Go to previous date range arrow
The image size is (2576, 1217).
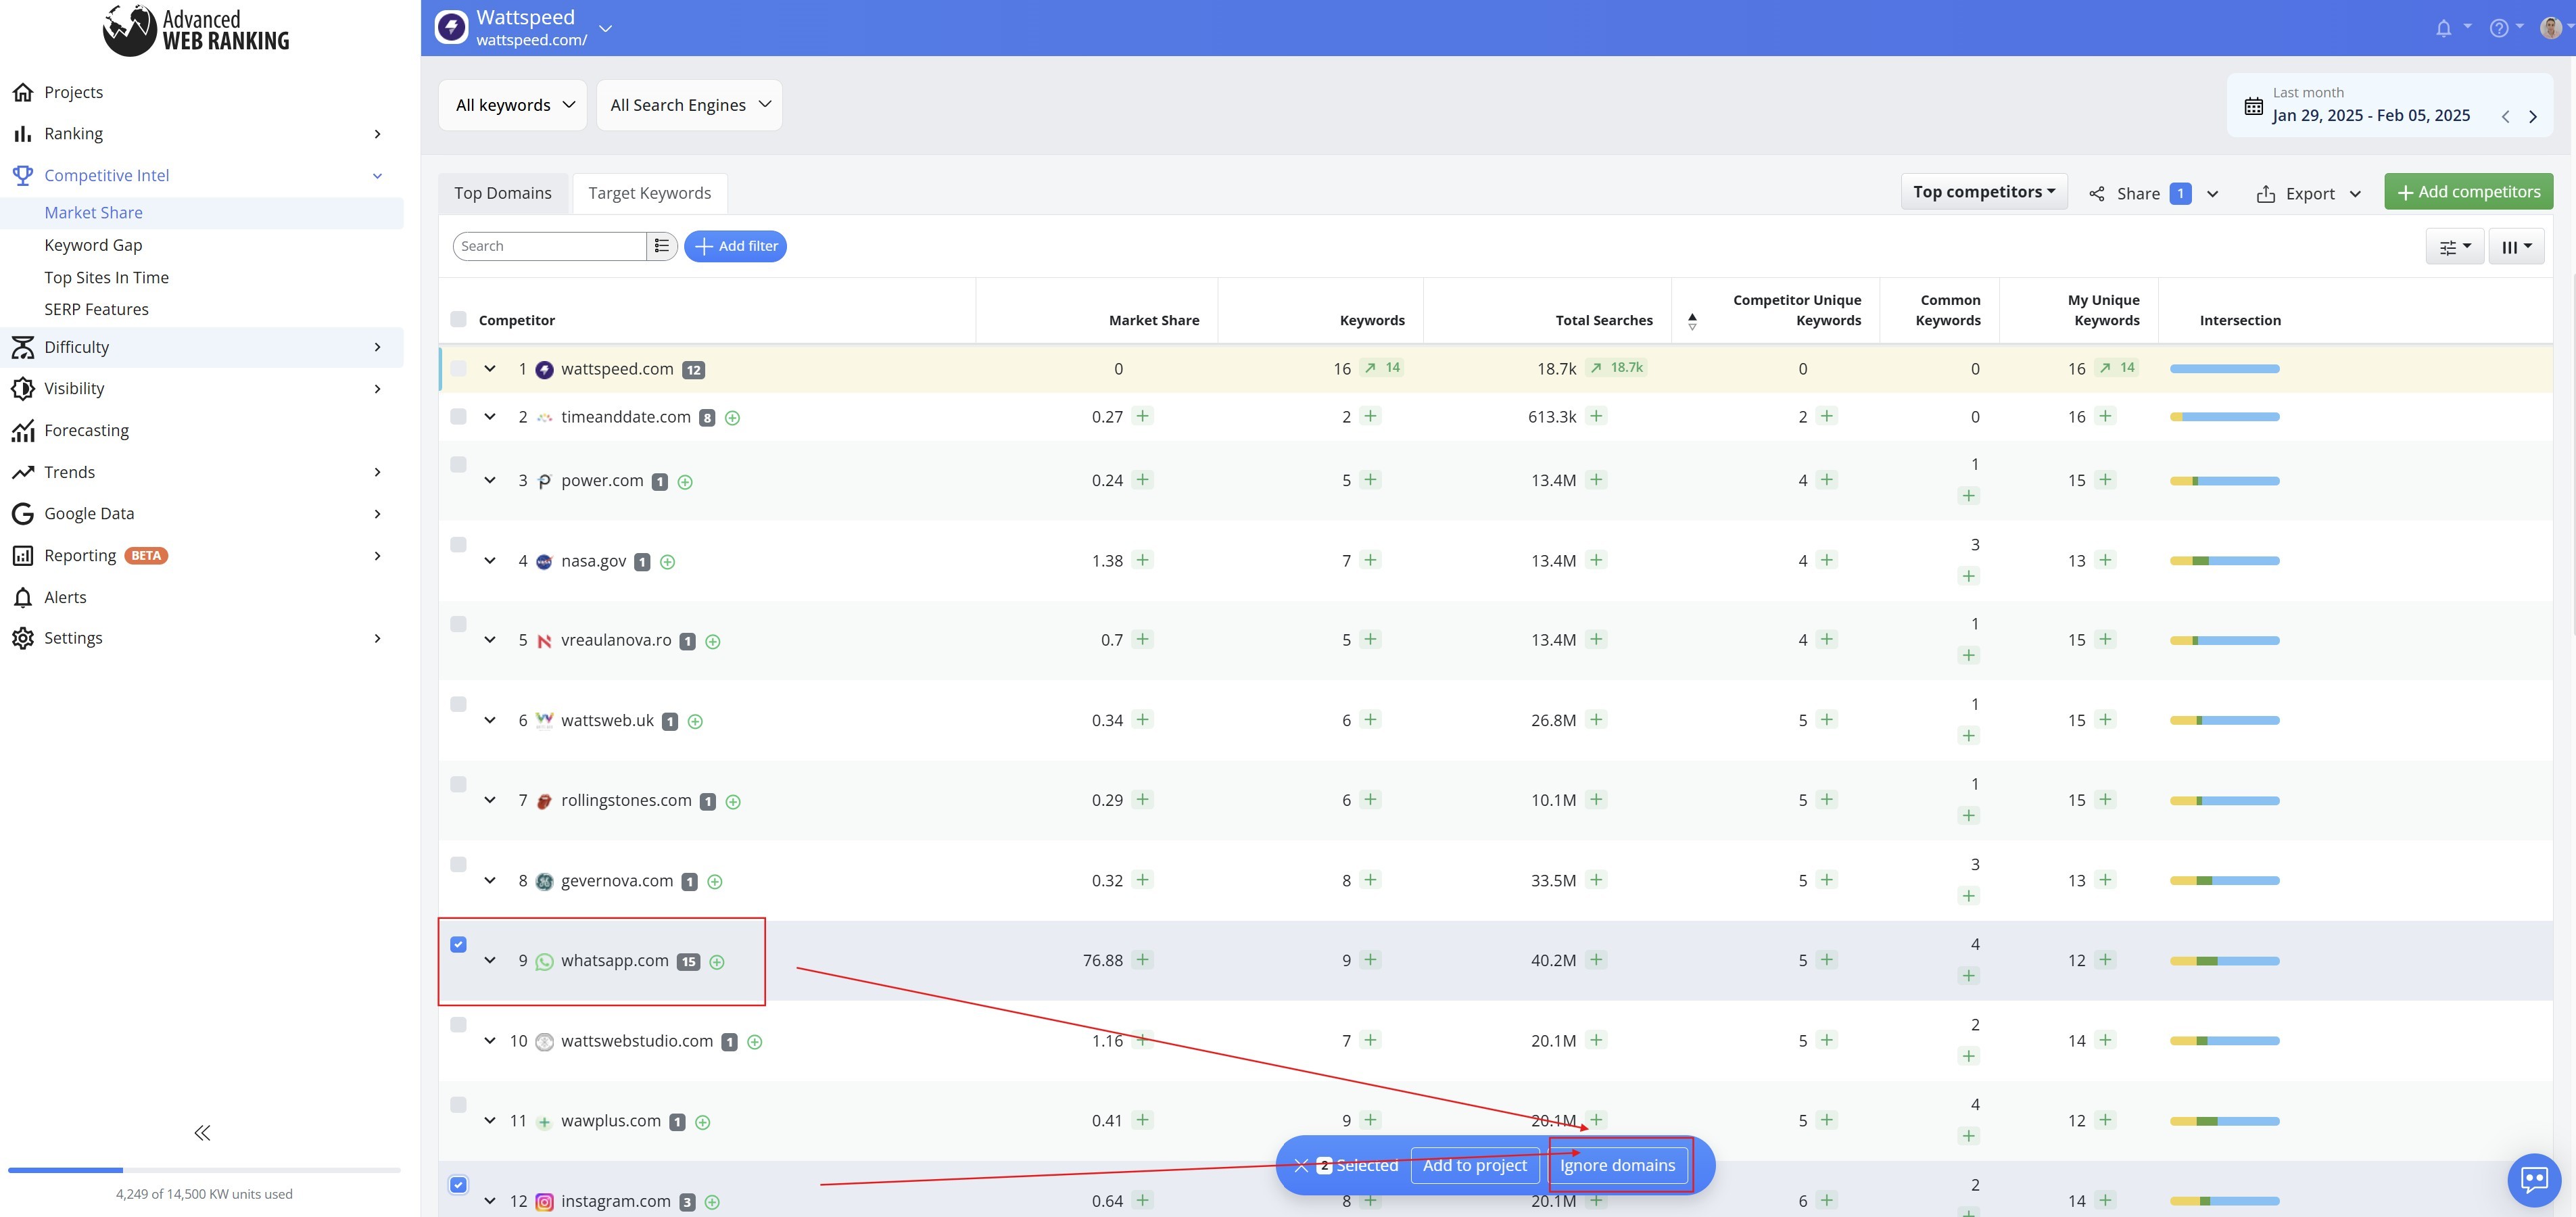point(2505,117)
